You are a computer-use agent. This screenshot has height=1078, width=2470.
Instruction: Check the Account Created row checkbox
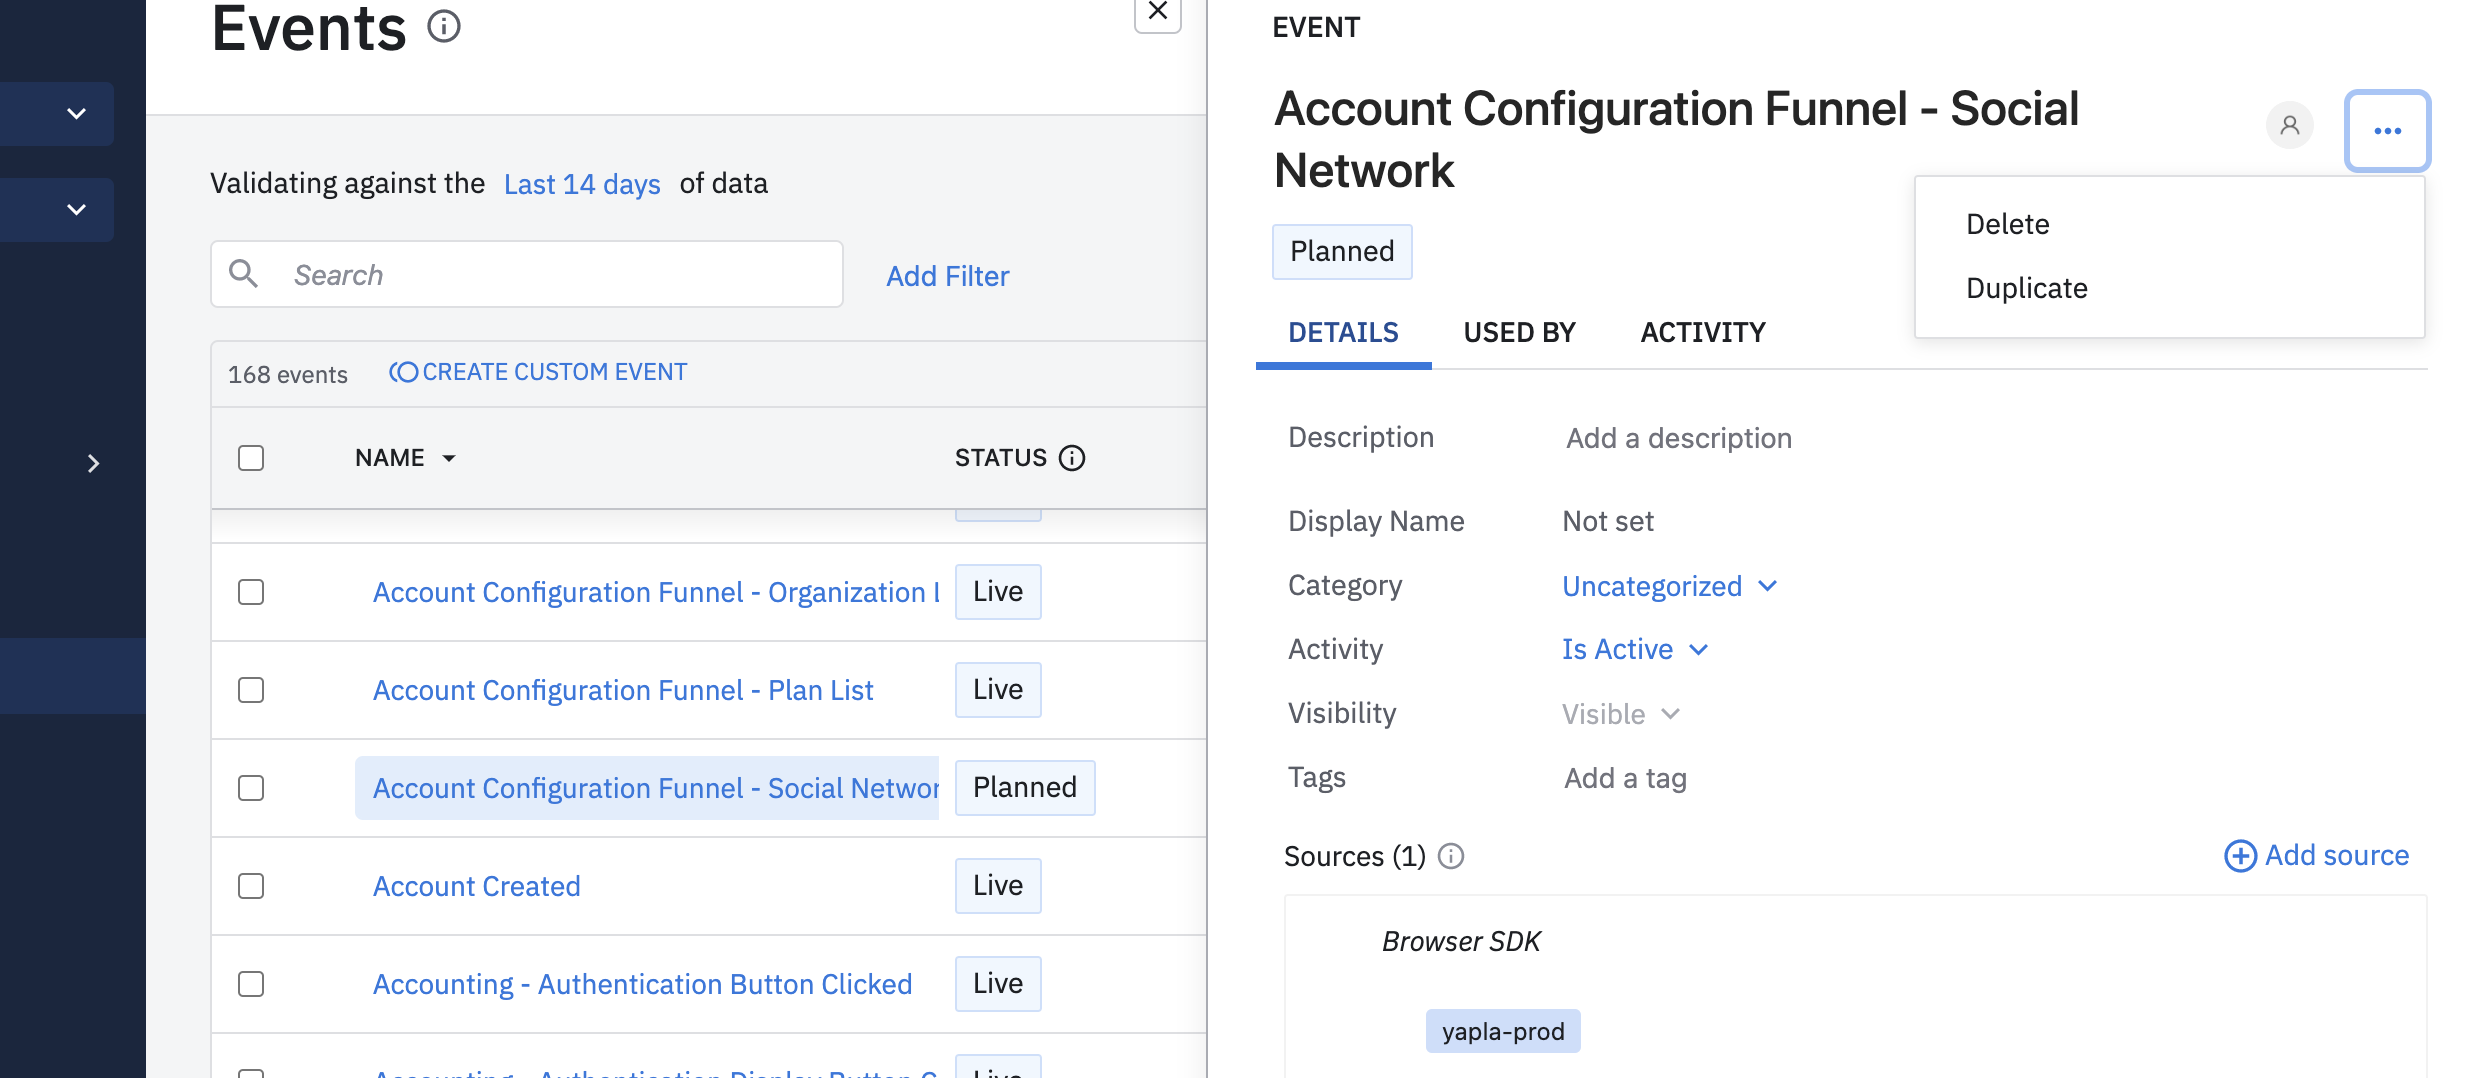251,886
